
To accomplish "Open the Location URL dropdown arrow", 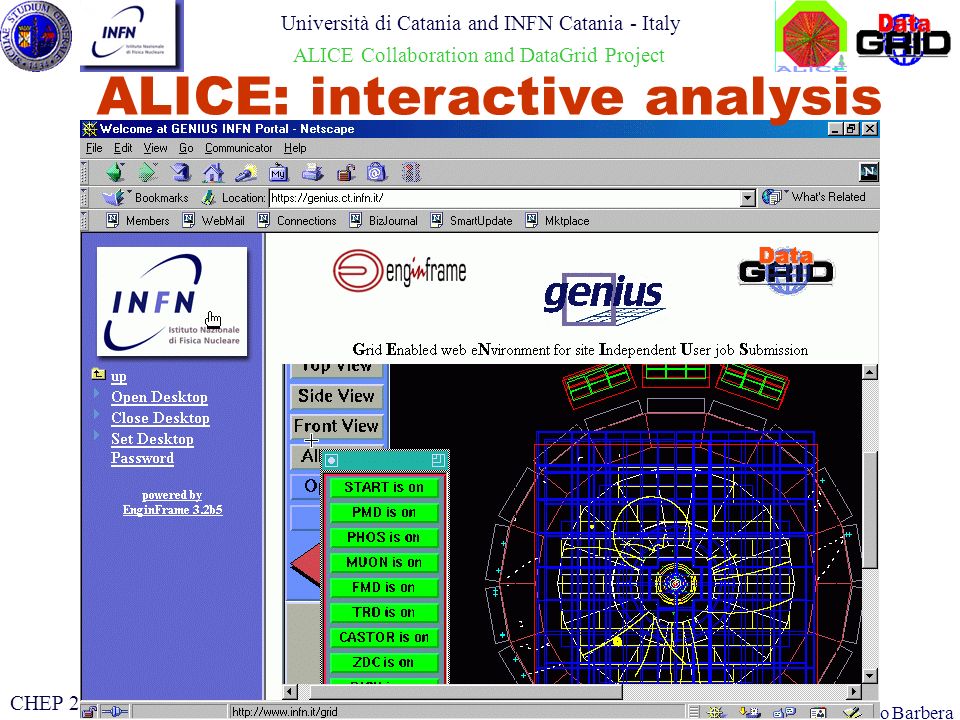I will [748, 198].
